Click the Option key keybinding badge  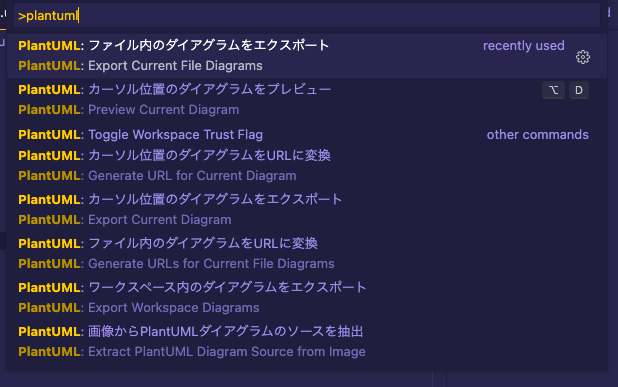click(553, 90)
